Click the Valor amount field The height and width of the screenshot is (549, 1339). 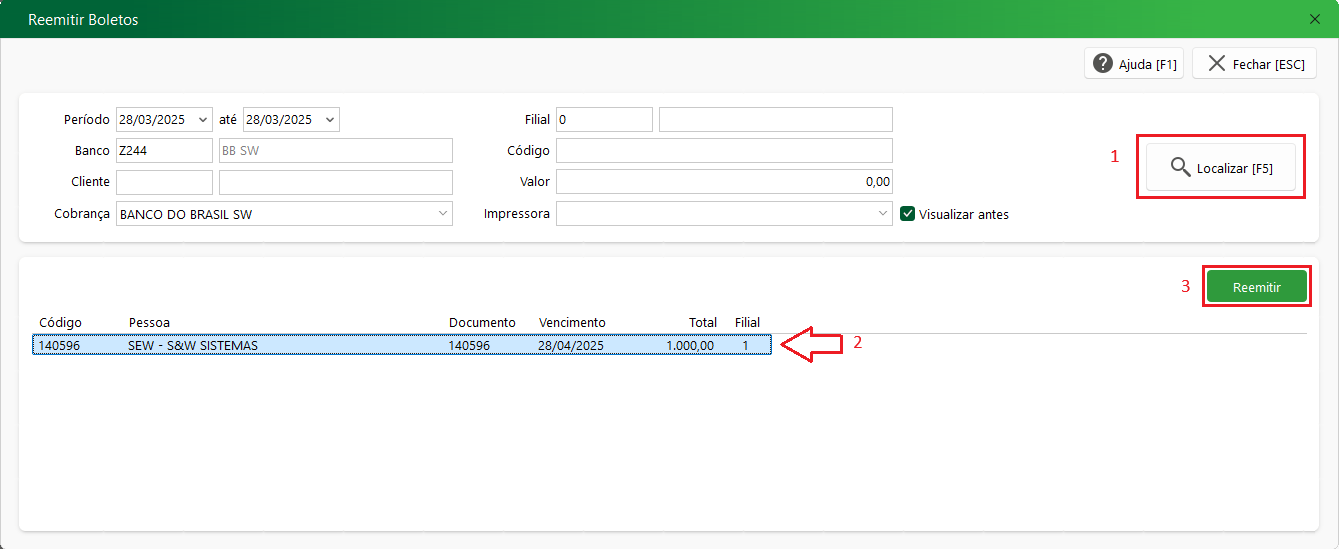pos(723,183)
